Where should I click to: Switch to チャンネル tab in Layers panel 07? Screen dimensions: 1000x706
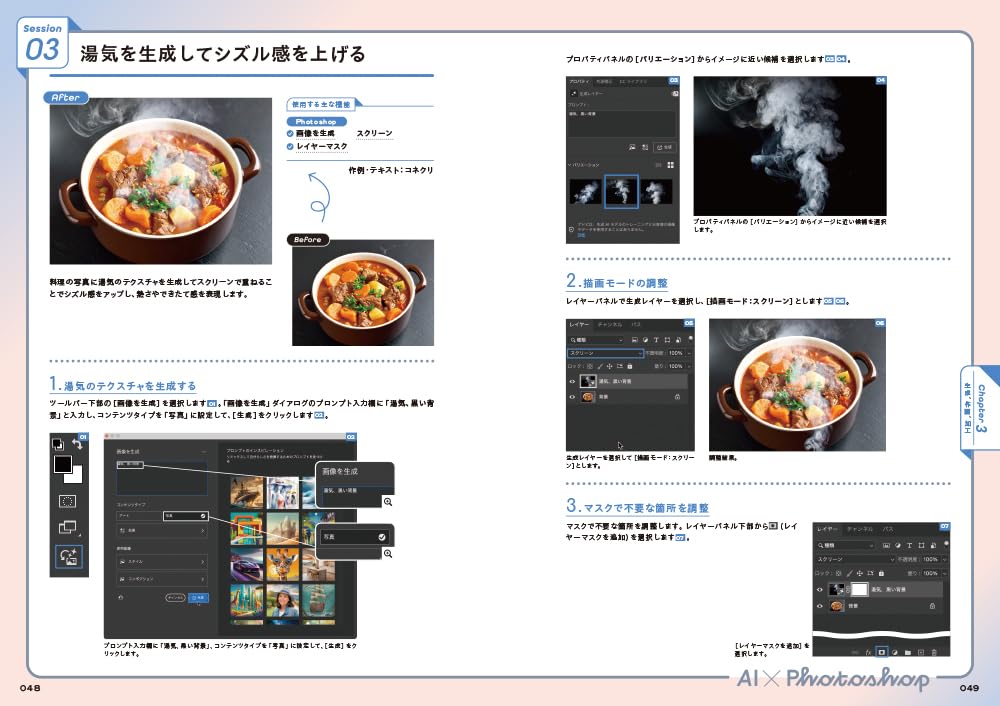860,529
